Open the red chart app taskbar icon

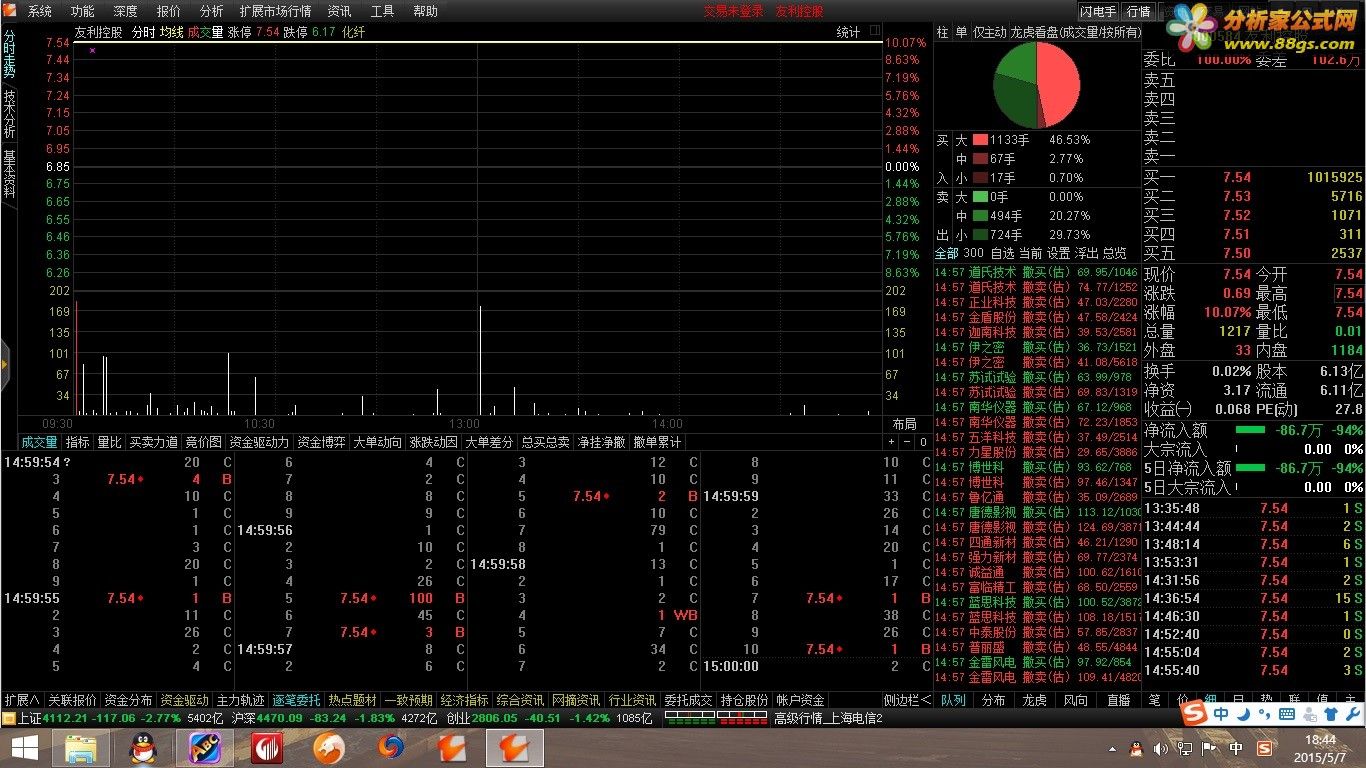click(x=266, y=747)
